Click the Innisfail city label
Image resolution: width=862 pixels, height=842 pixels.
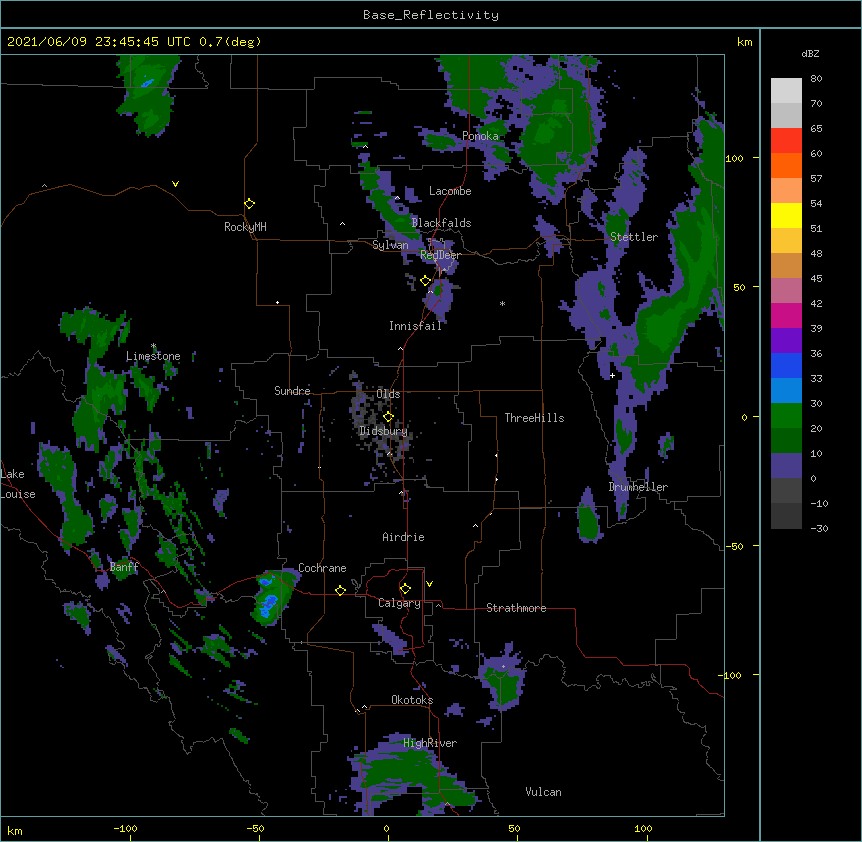click(415, 326)
